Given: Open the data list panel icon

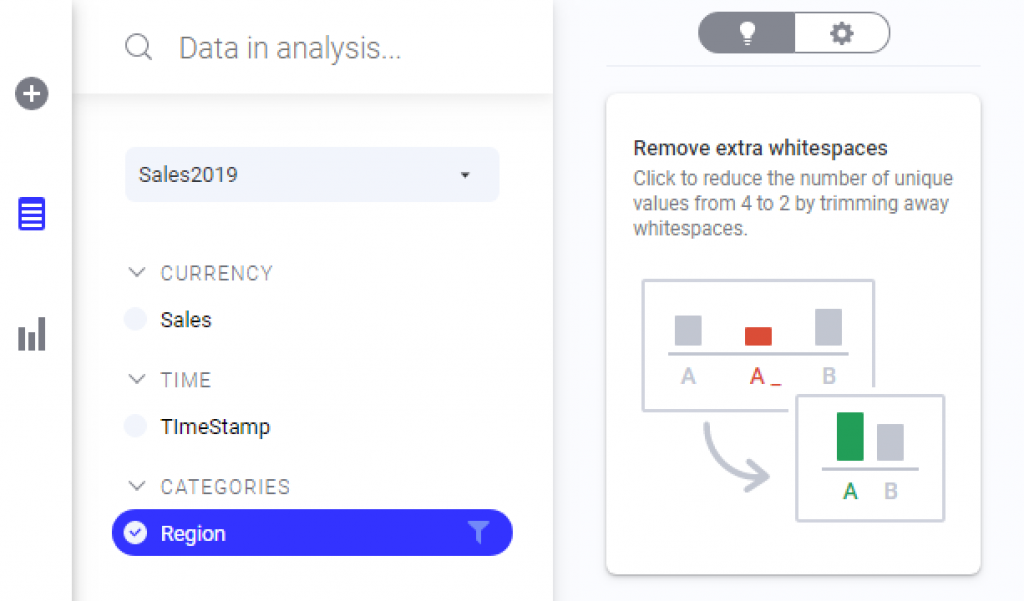Looking at the screenshot, I should tap(31, 214).
